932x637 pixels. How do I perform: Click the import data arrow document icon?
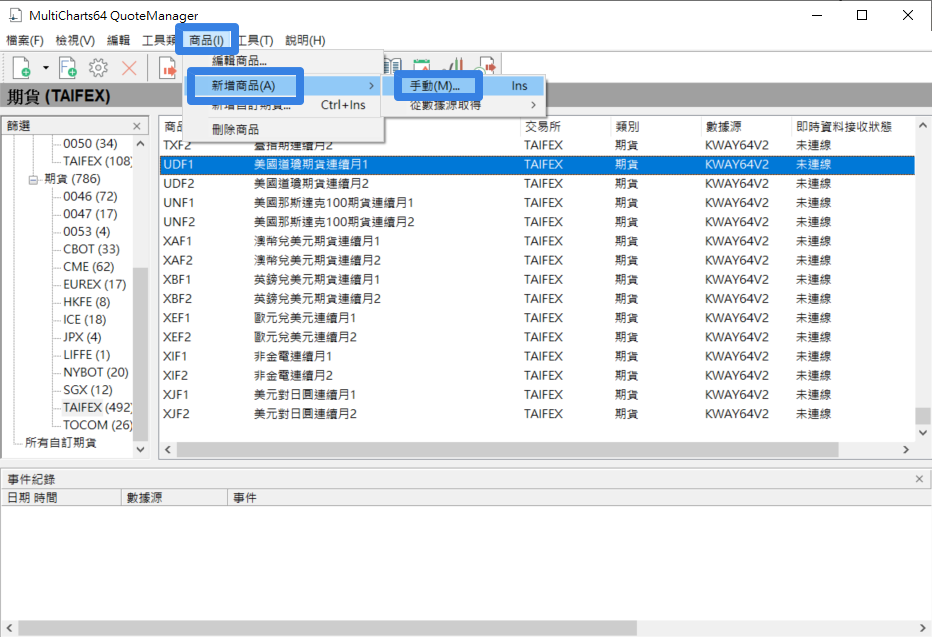pyautogui.click(x=169, y=68)
